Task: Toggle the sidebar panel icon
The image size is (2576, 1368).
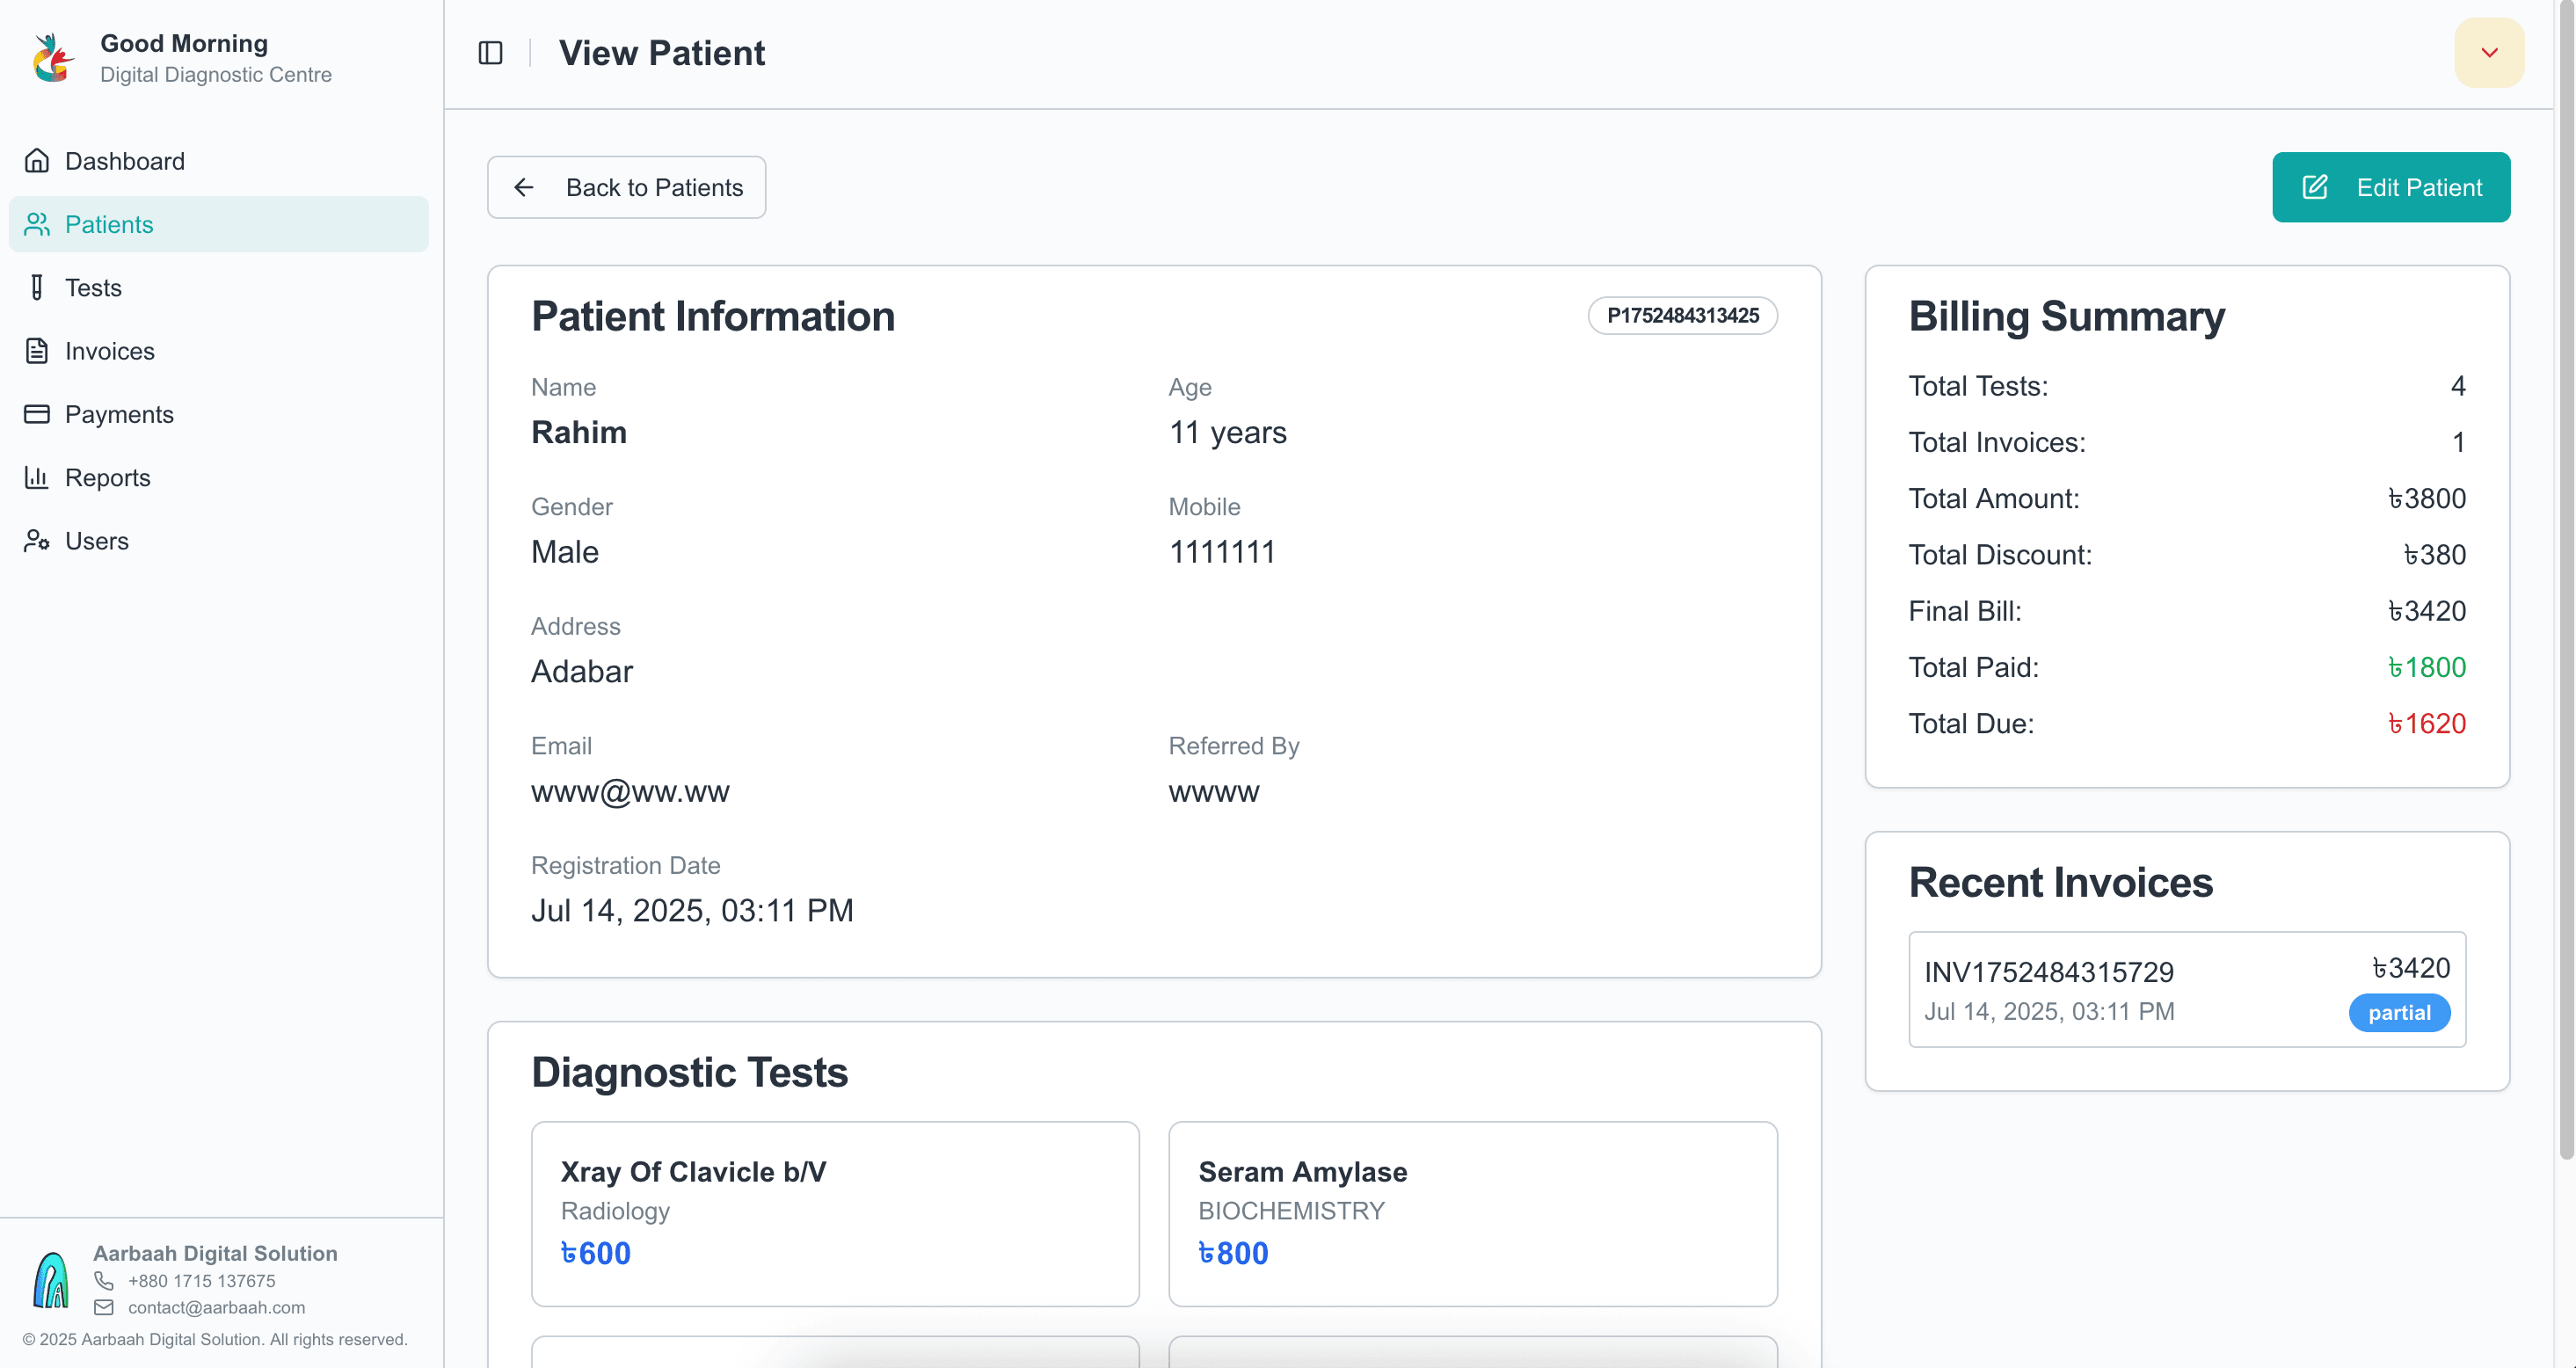Action: (490, 53)
